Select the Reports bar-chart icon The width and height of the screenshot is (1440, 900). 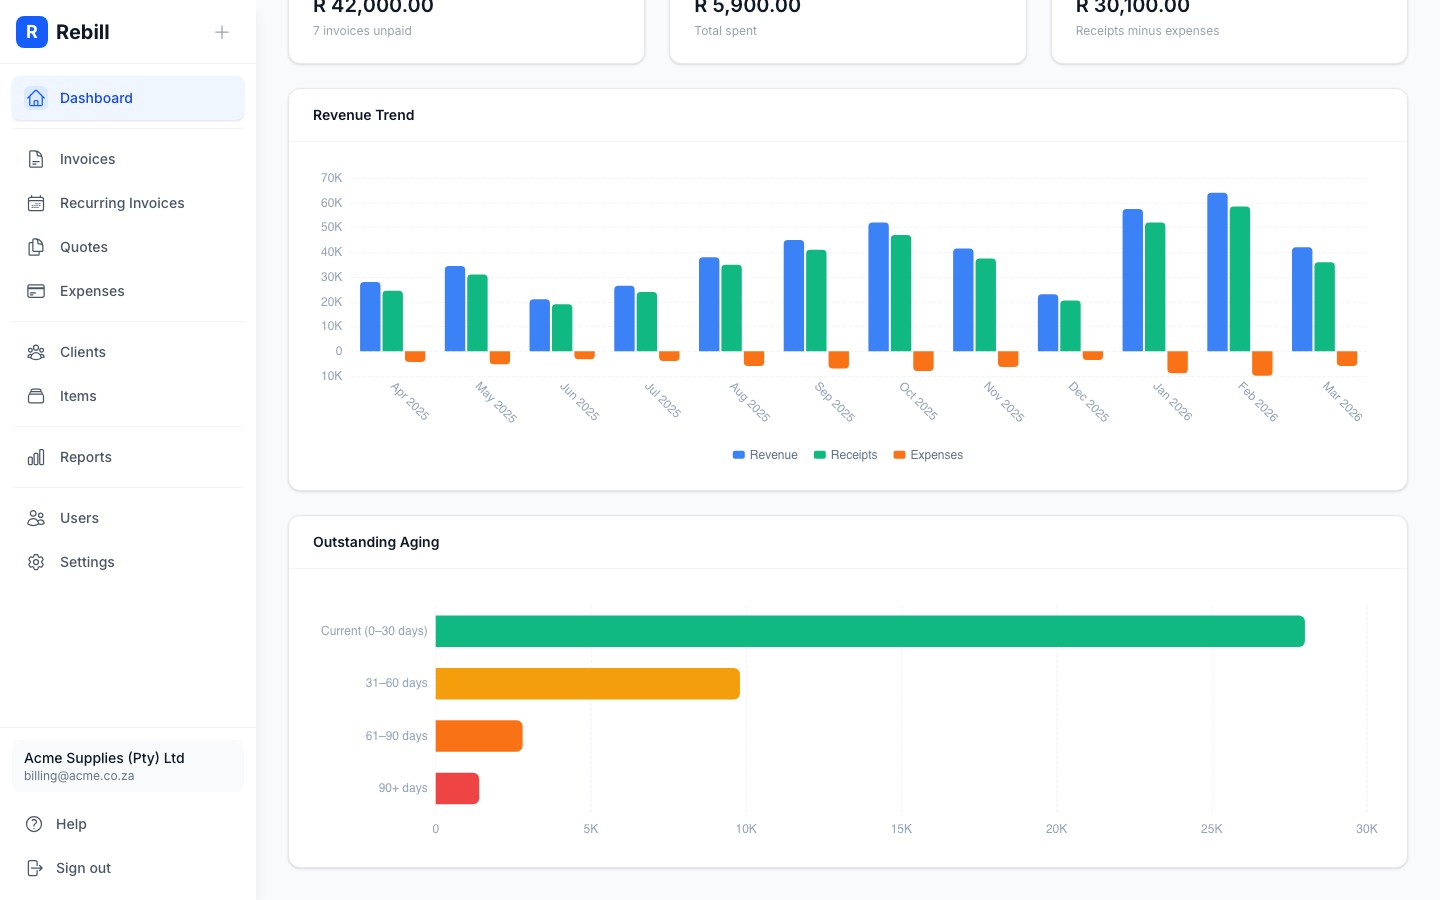[x=36, y=457]
